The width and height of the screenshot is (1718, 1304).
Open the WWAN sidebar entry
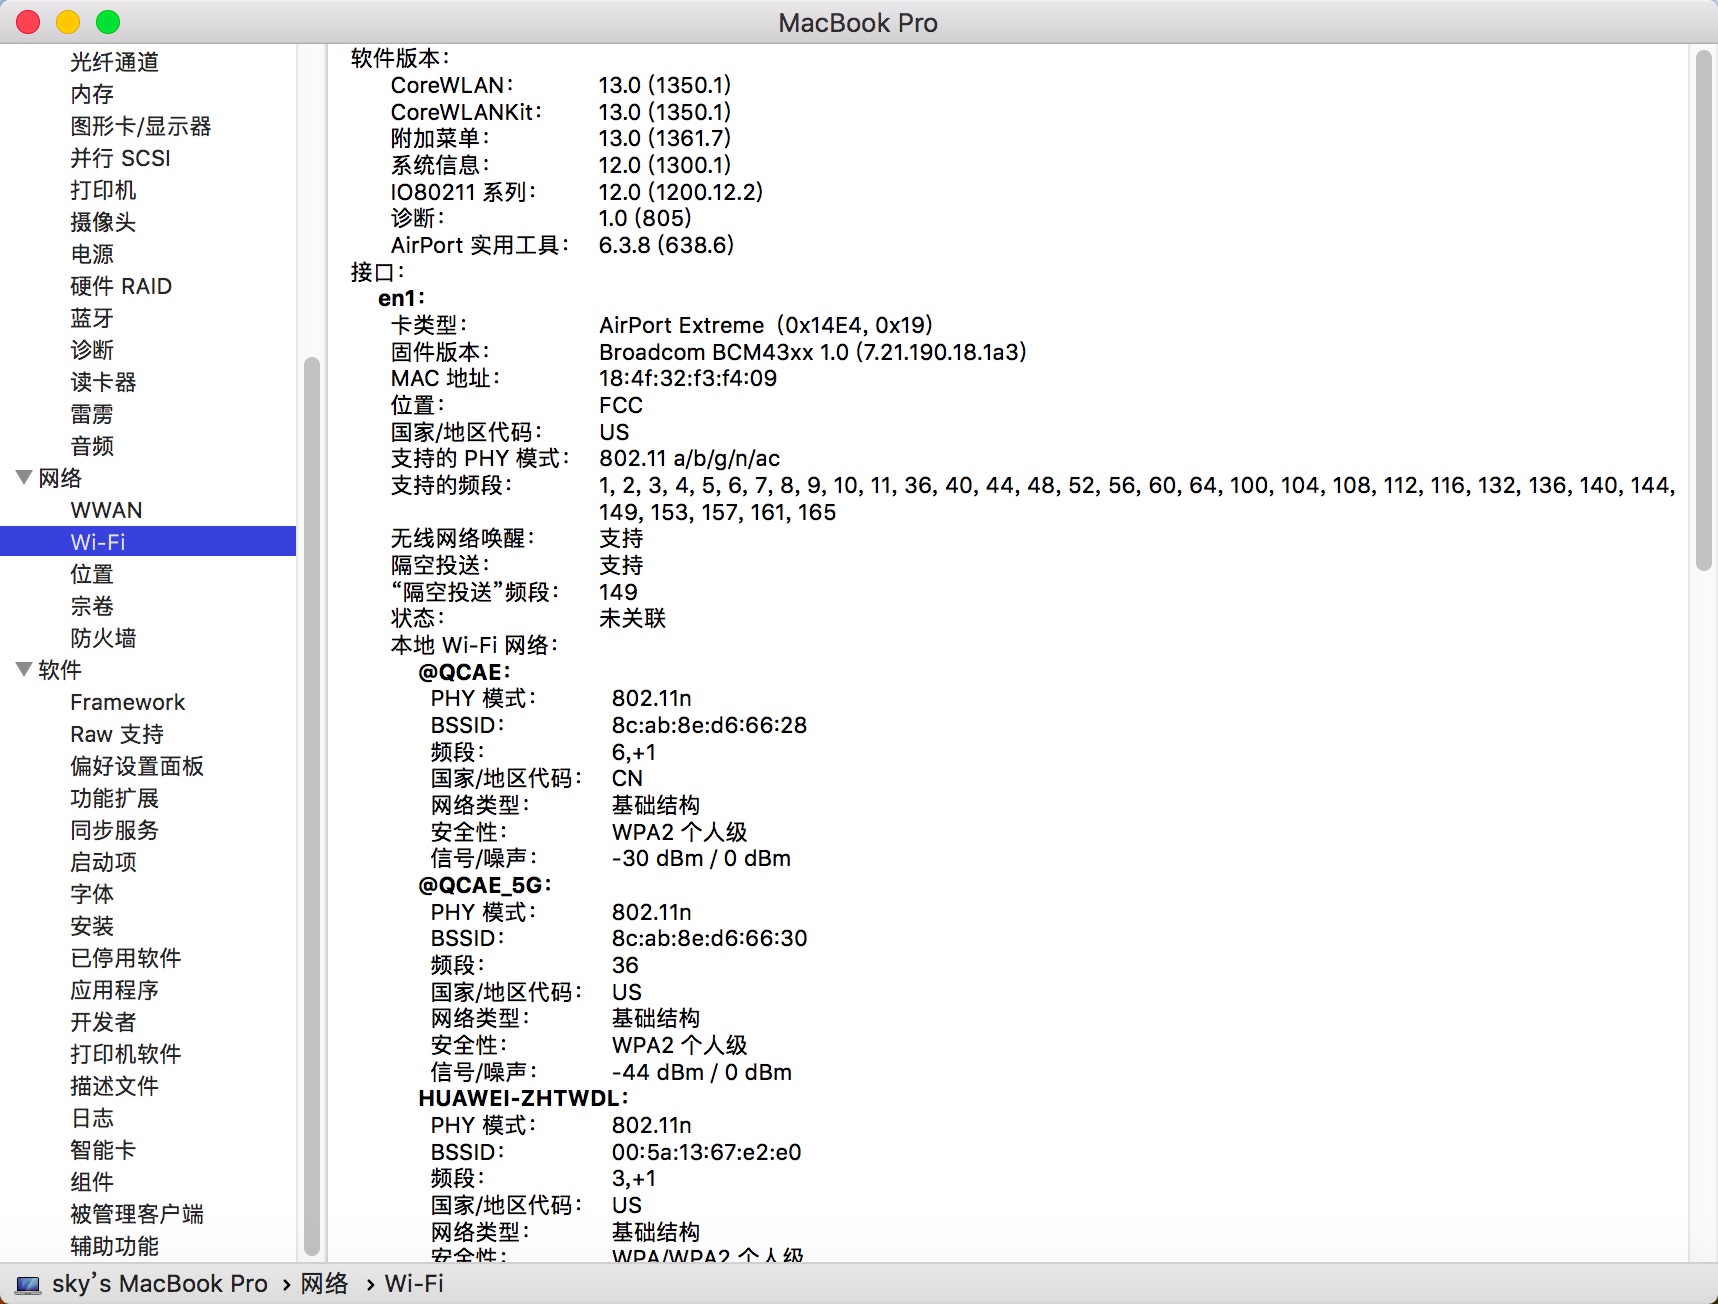coord(106,510)
